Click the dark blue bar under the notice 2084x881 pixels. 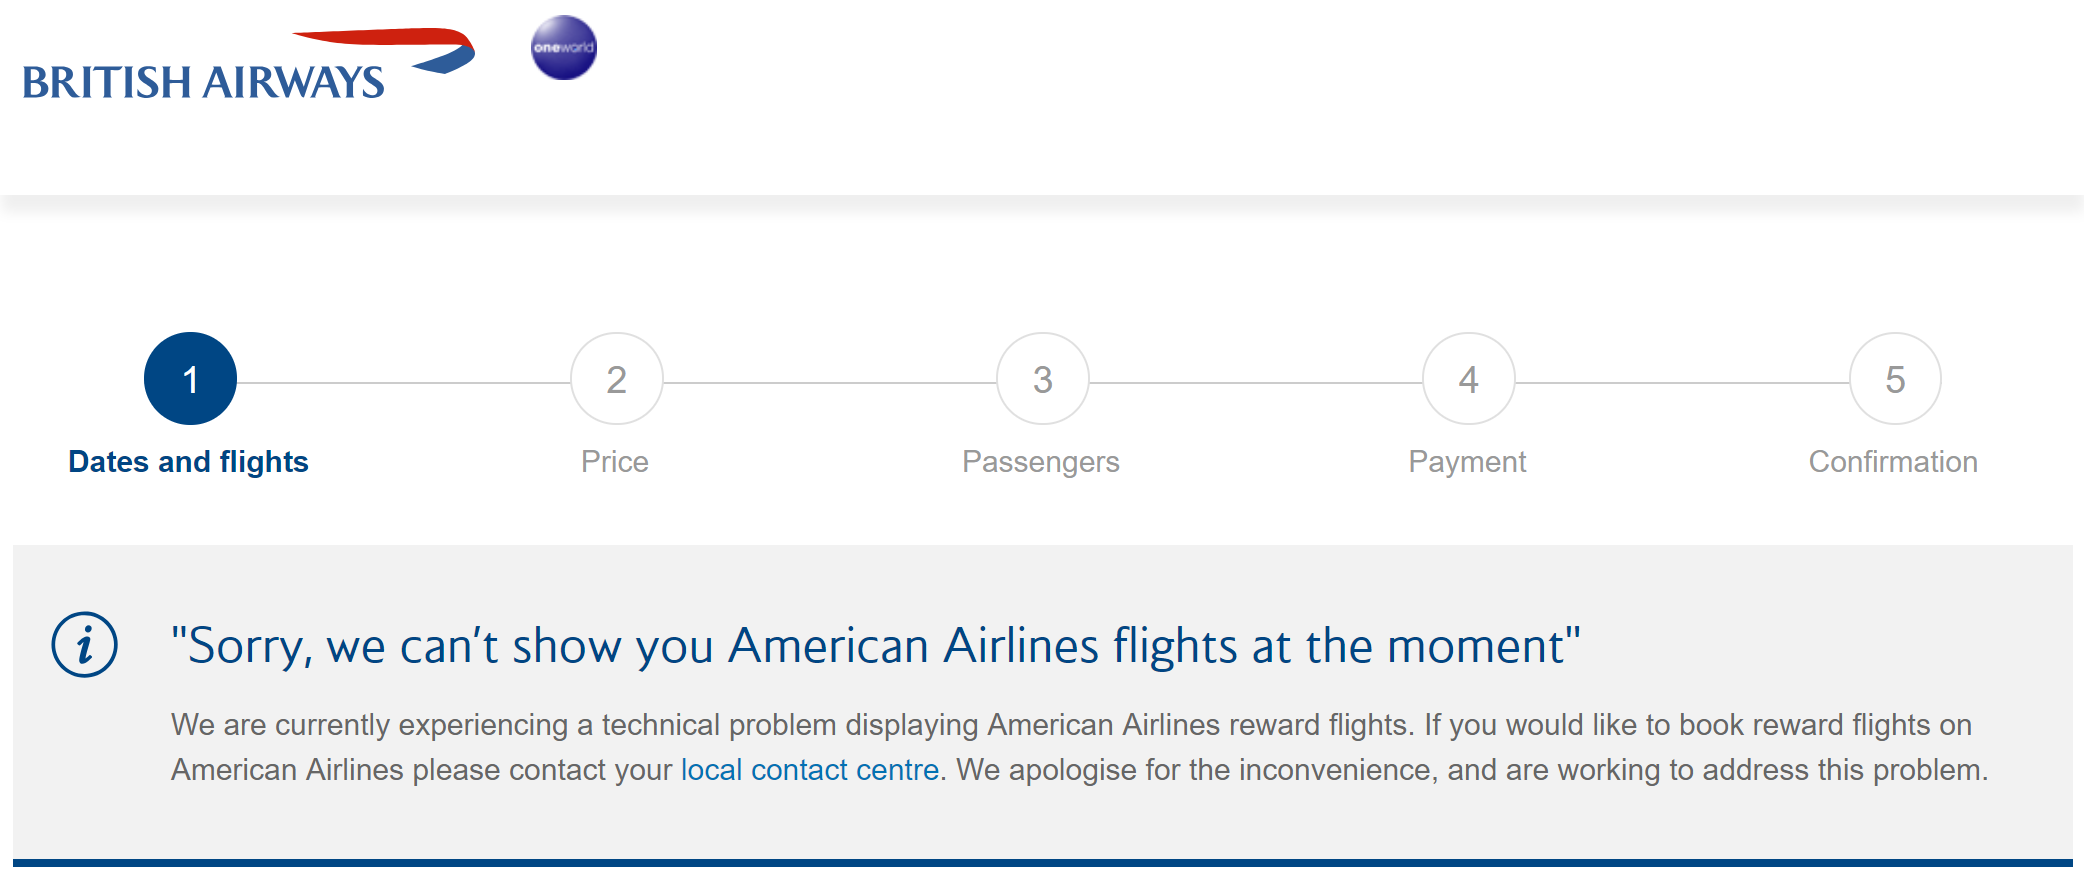(x=1042, y=862)
